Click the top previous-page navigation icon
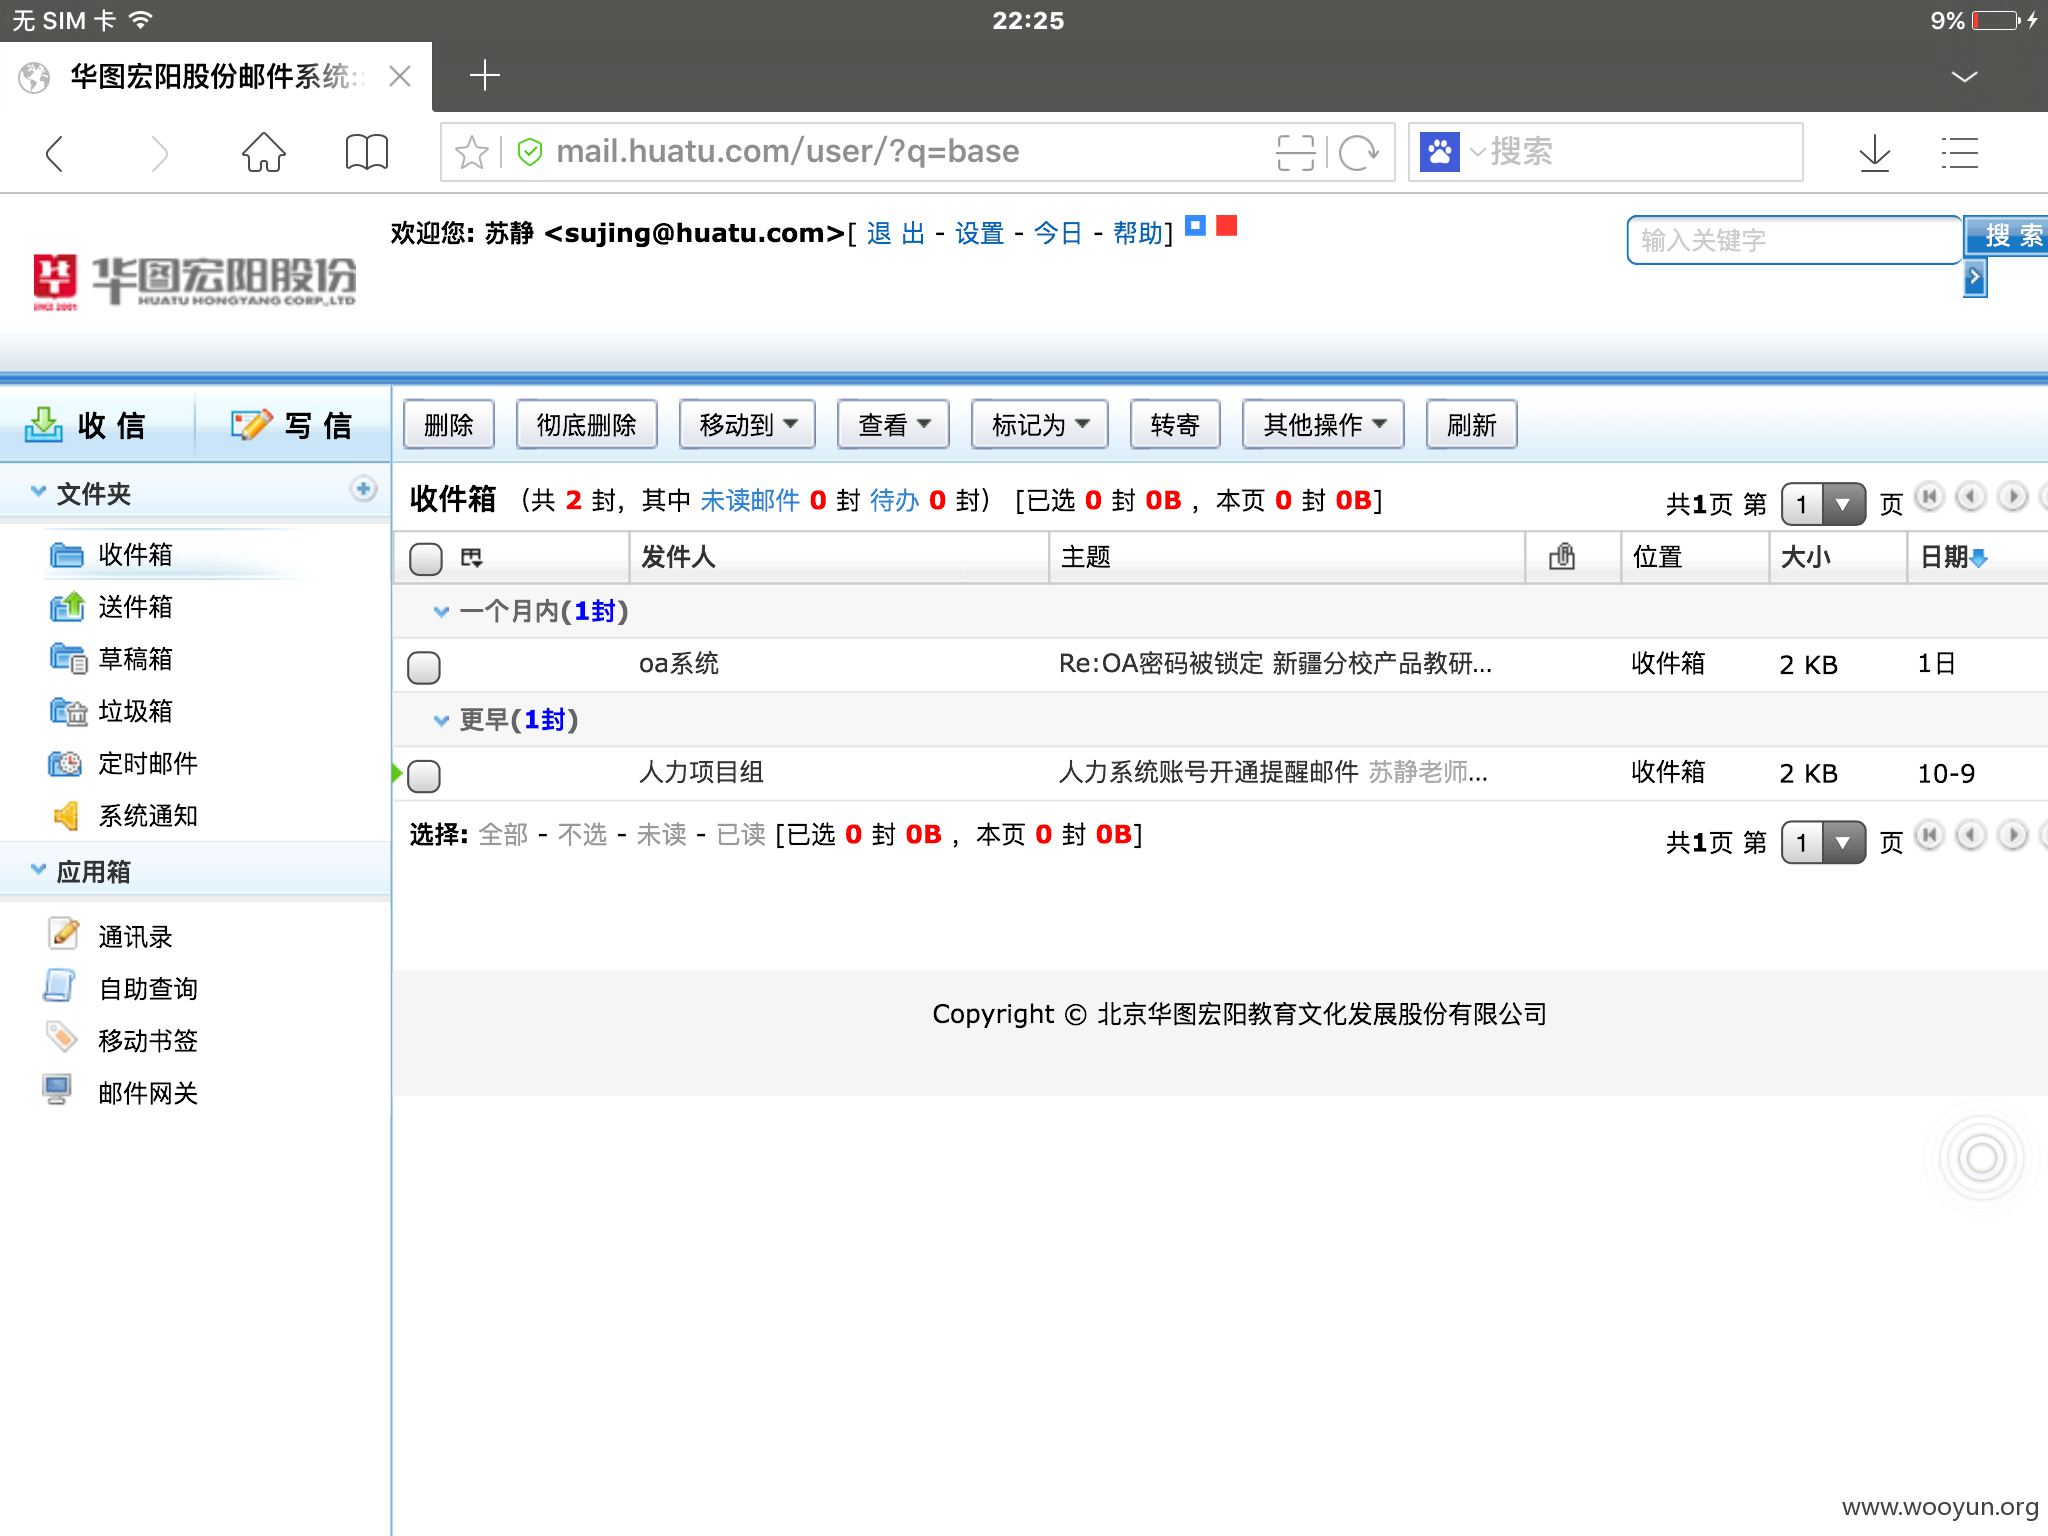This screenshot has height=1536, width=2048. tap(1971, 497)
